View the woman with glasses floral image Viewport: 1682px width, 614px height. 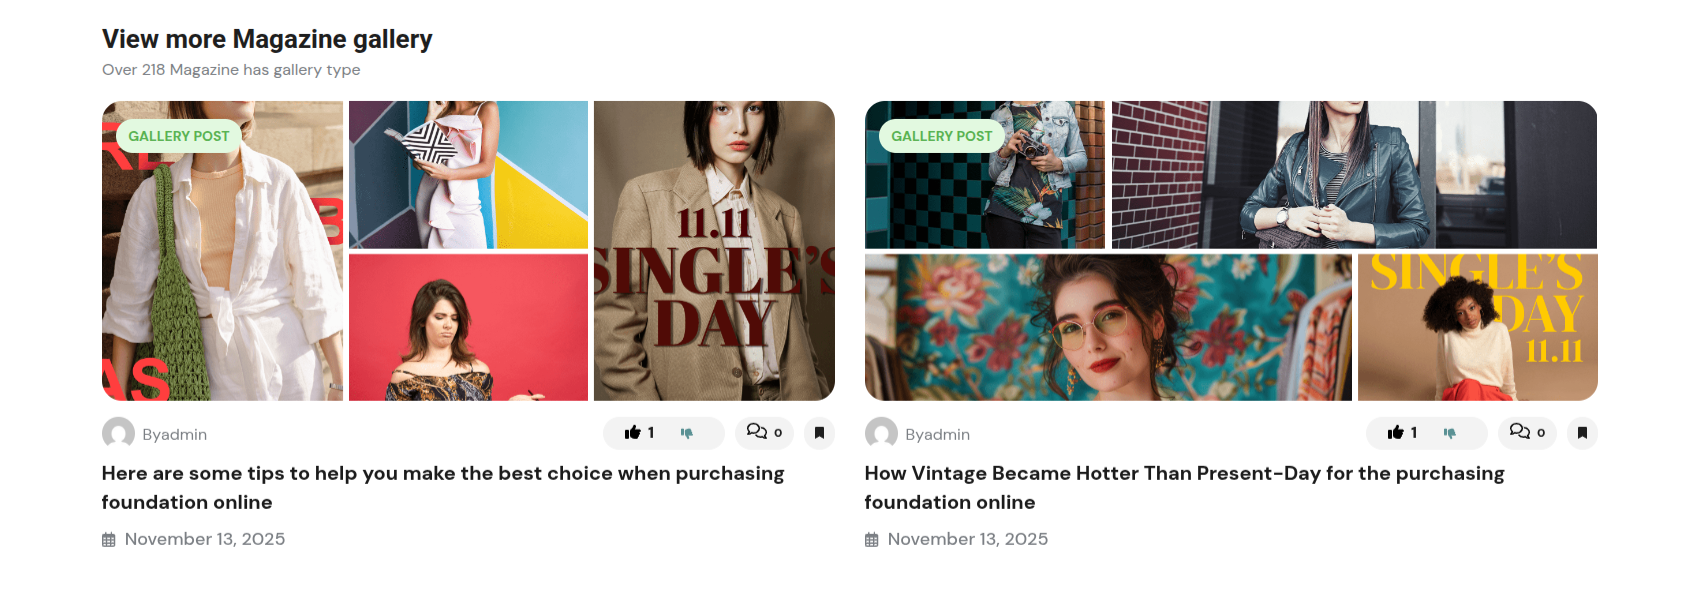tap(1107, 327)
